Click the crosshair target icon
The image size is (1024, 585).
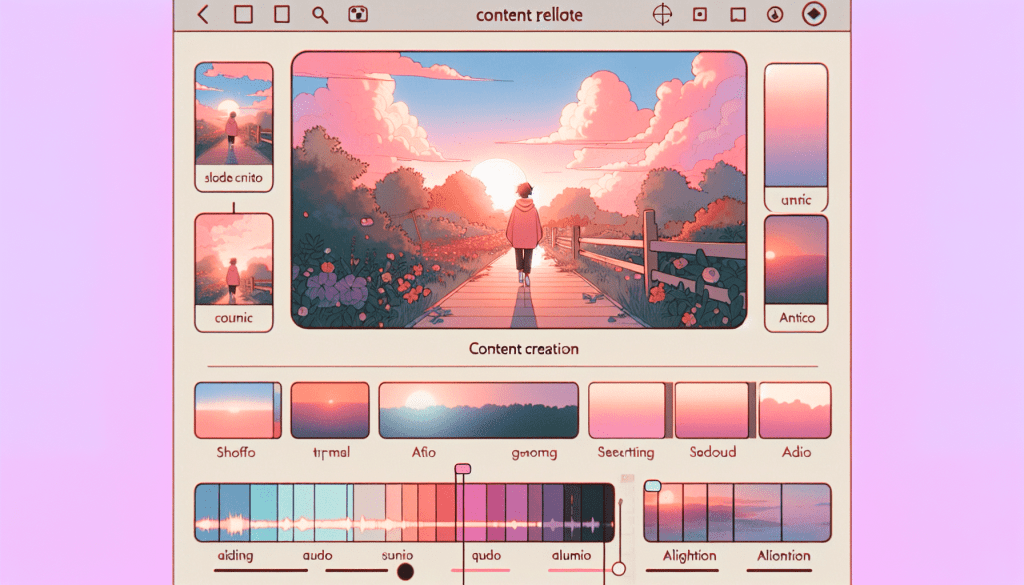(x=662, y=14)
